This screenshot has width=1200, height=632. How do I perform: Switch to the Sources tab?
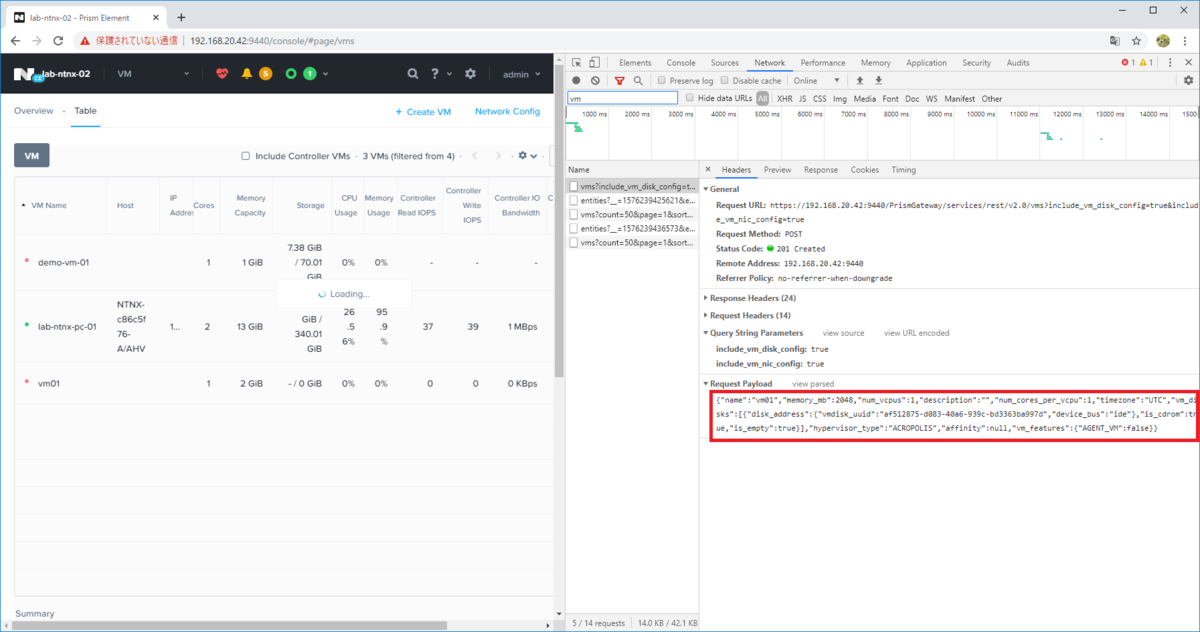(x=724, y=63)
